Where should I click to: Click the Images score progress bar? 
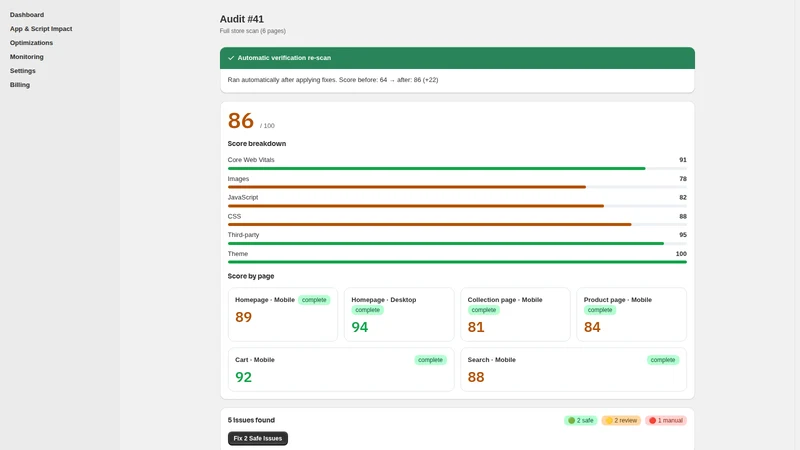457,187
